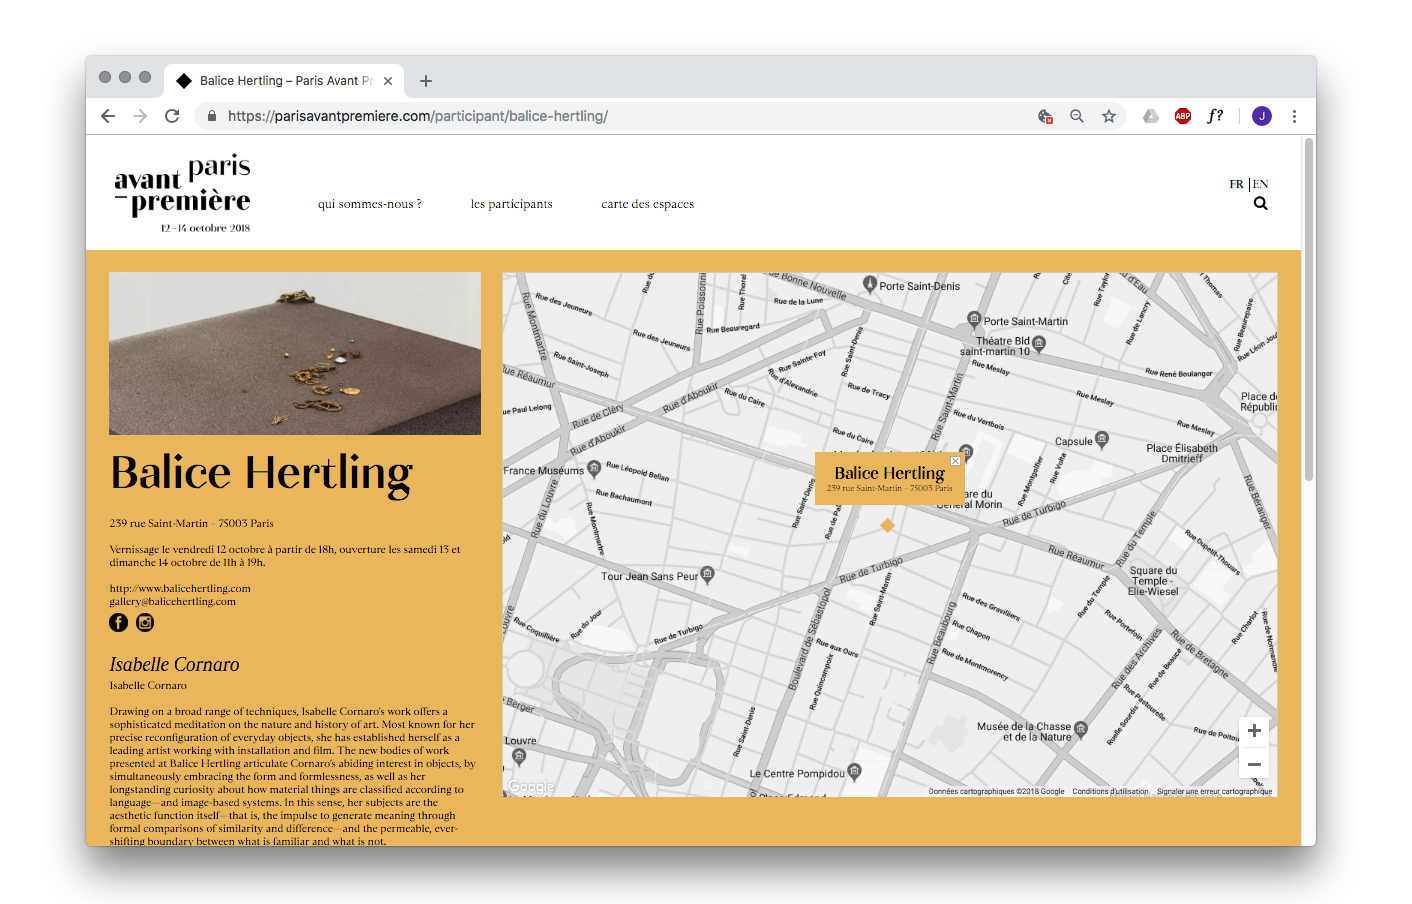The image size is (1412, 904).
Task: Switch the site language to EN
Action: pos(1261,184)
